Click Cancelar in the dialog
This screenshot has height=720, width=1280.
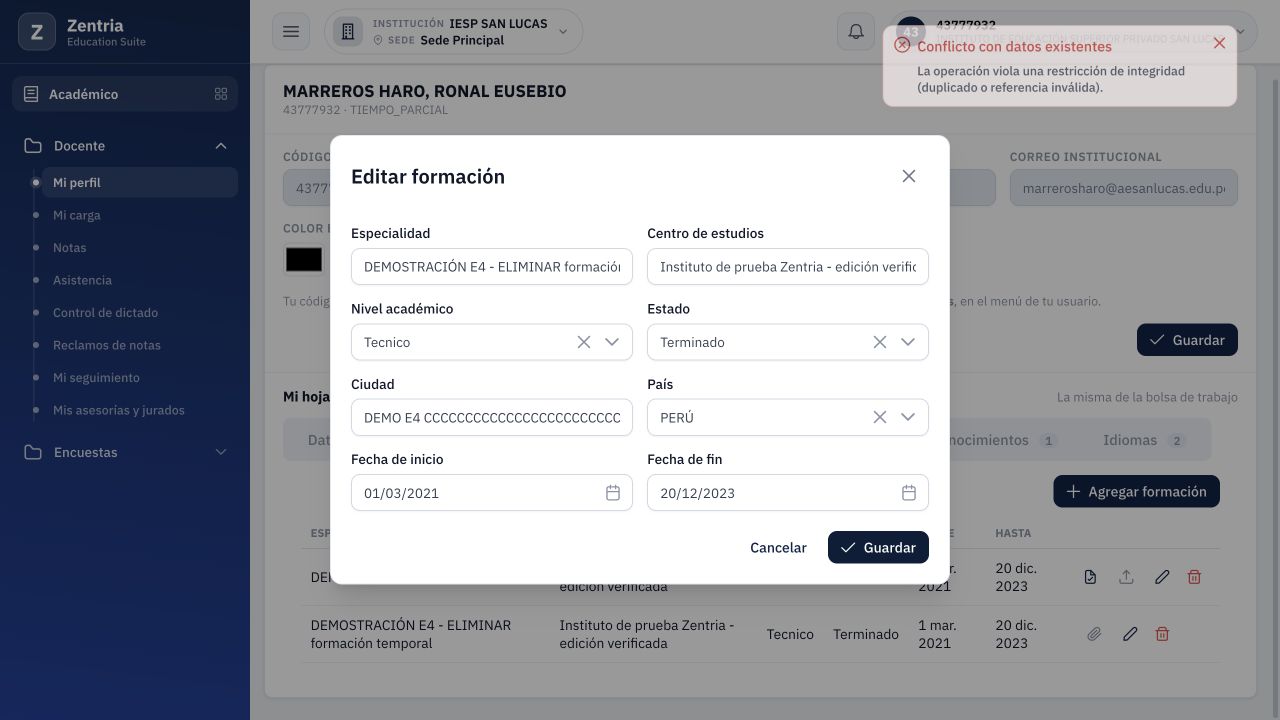tap(778, 547)
